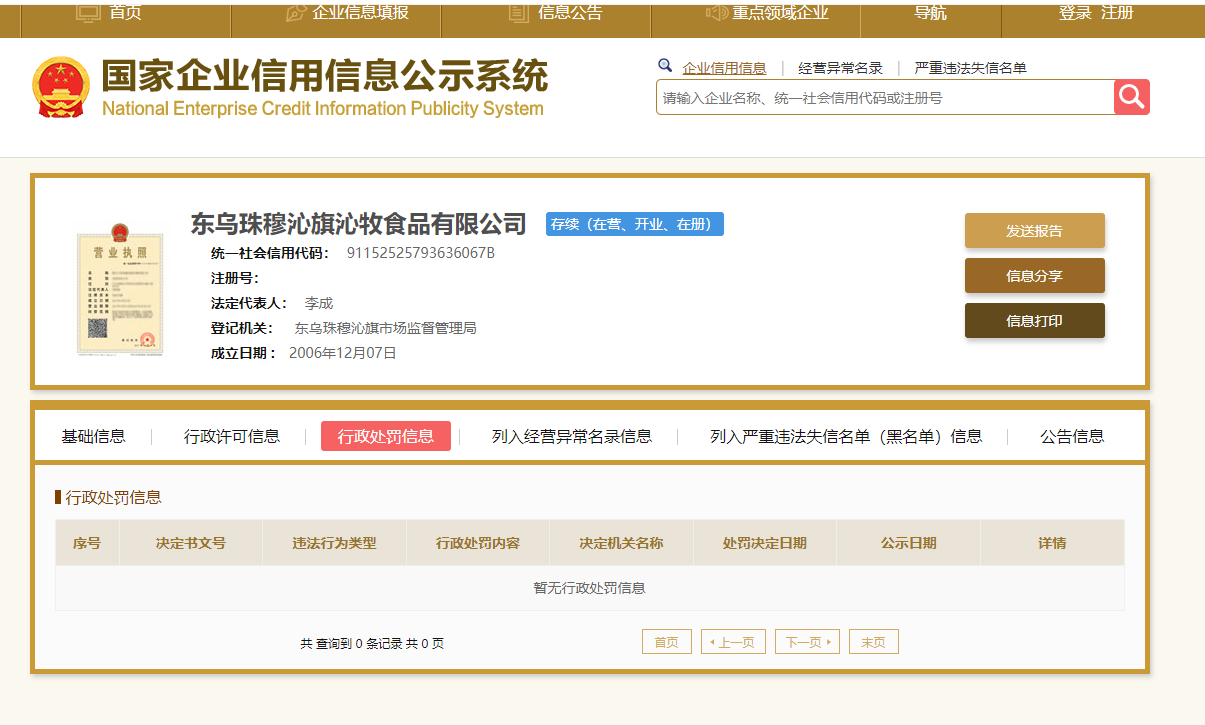This screenshot has width=1205, height=725.
Task: Click legal representative name 李成
Action: point(319,303)
